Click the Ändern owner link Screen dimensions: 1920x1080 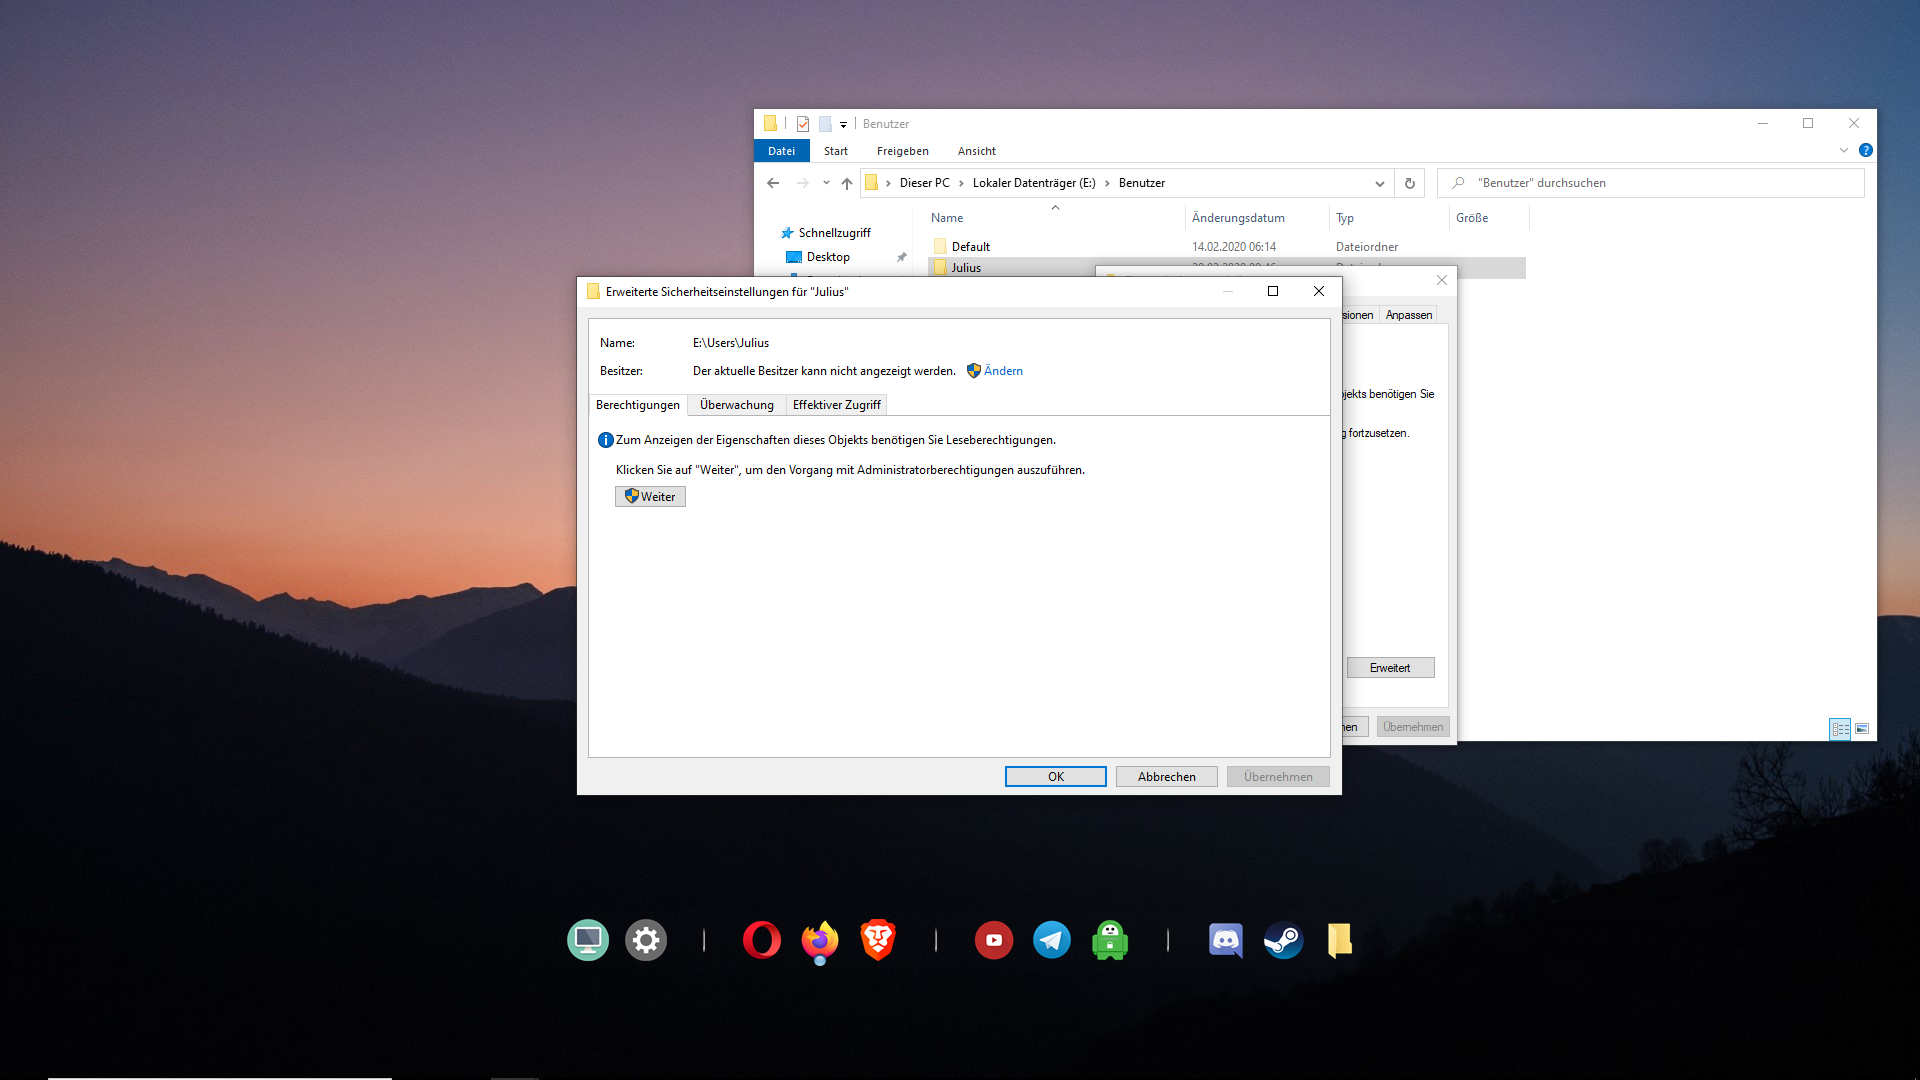[1002, 371]
